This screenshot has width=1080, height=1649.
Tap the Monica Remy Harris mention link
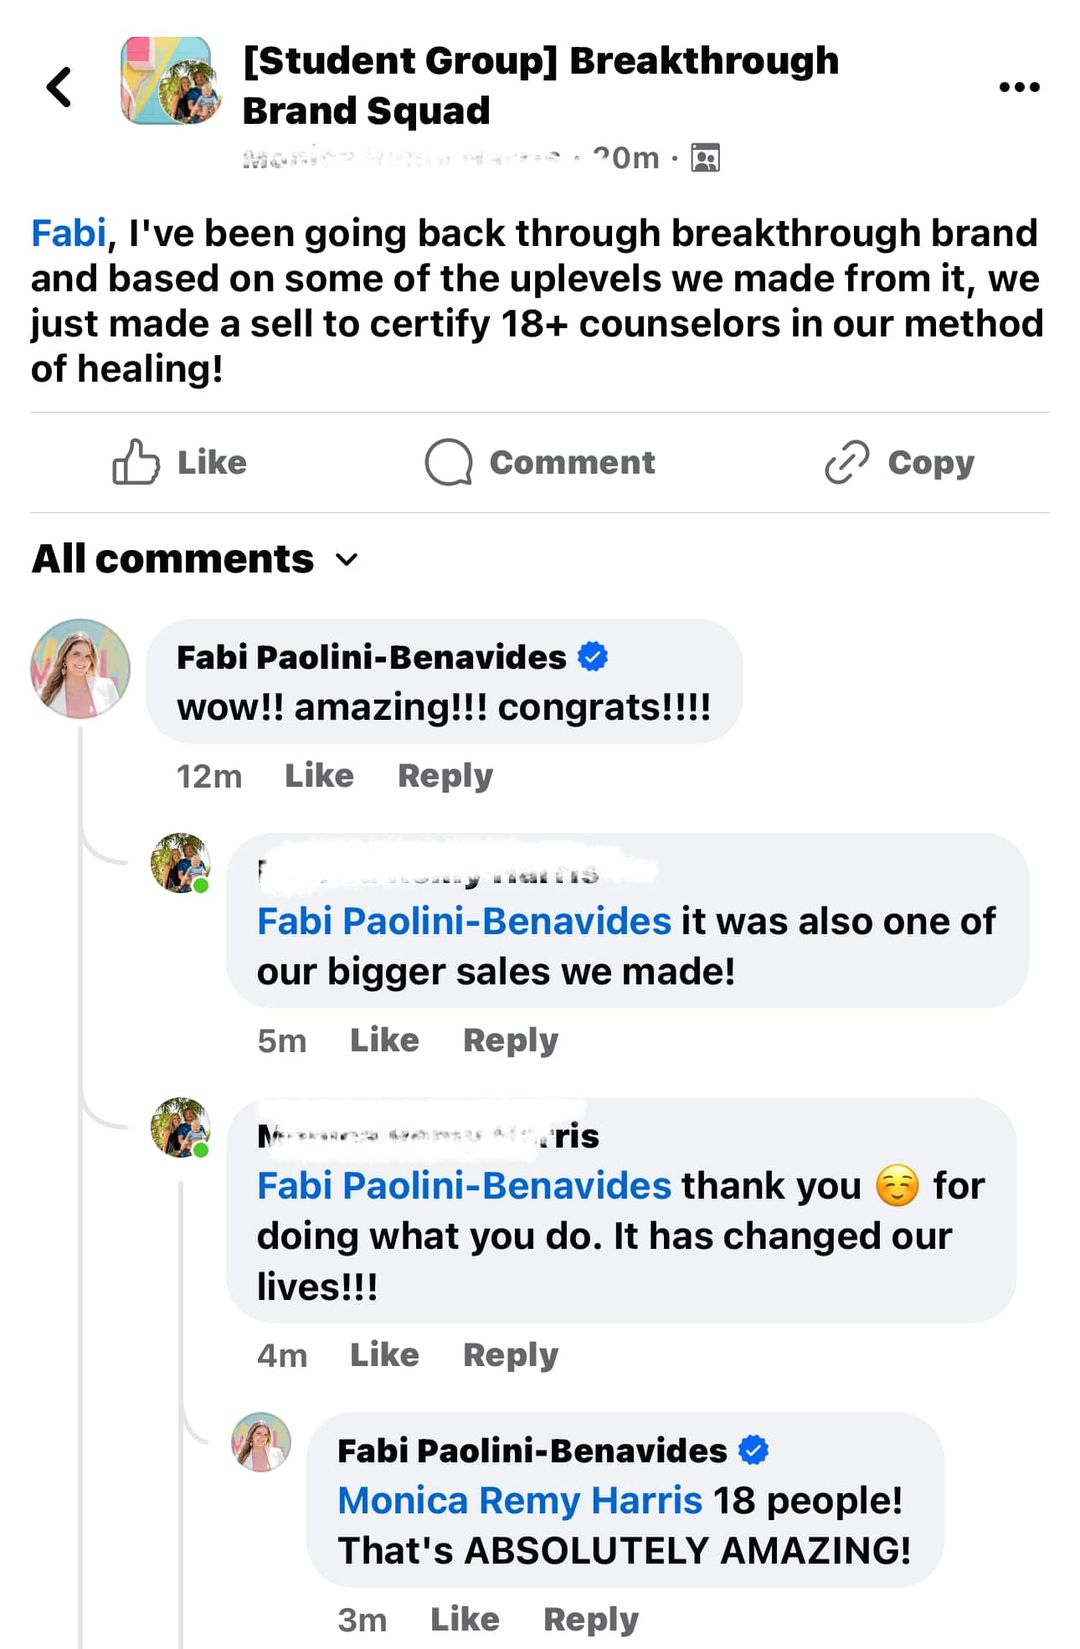(x=520, y=1500)
